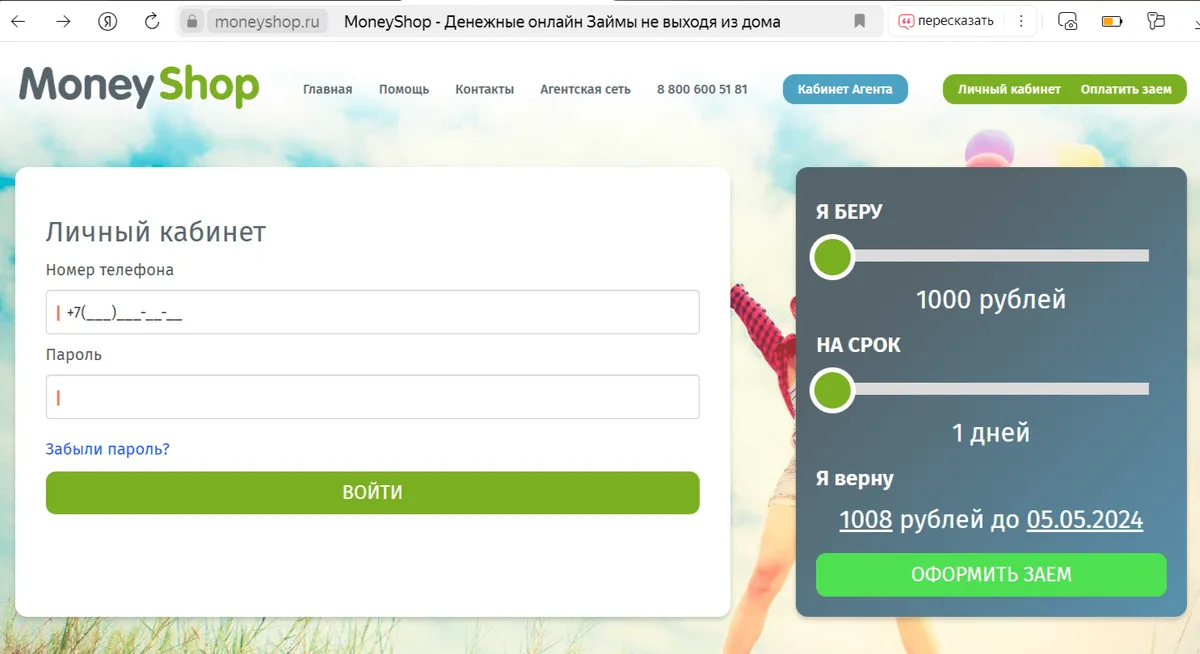Click the Личный кабинет form heading
The image size is (1200, 654).
click(x=156, y=232)
